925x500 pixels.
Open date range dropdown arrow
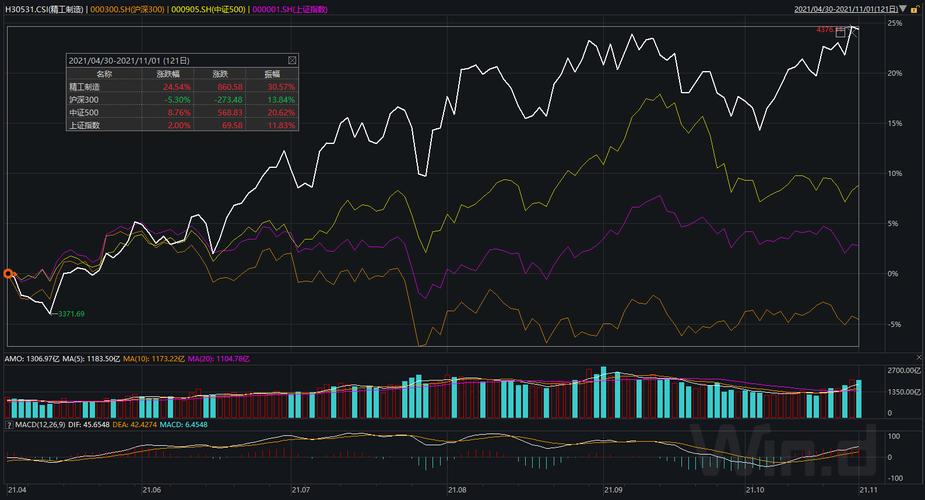pyautogui.click(x=903, y=9)
